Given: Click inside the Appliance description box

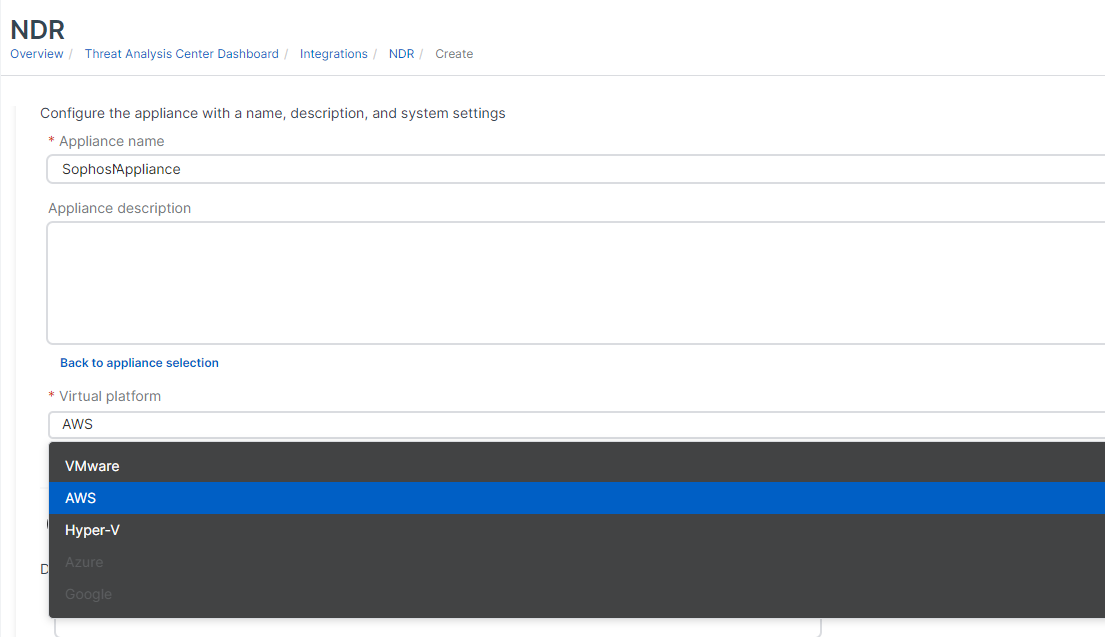Looking at the screenshot, I should (575, 283).
